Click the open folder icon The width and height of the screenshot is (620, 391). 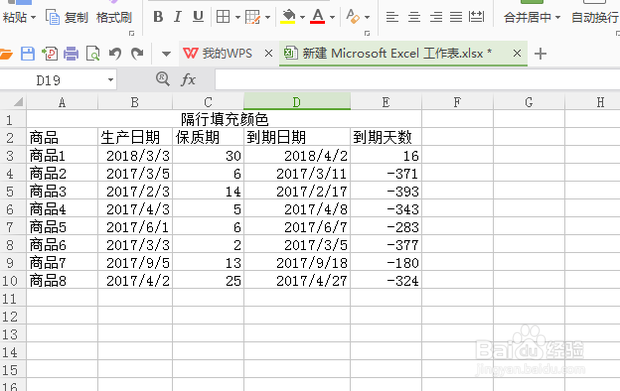(x=6, y=53)
